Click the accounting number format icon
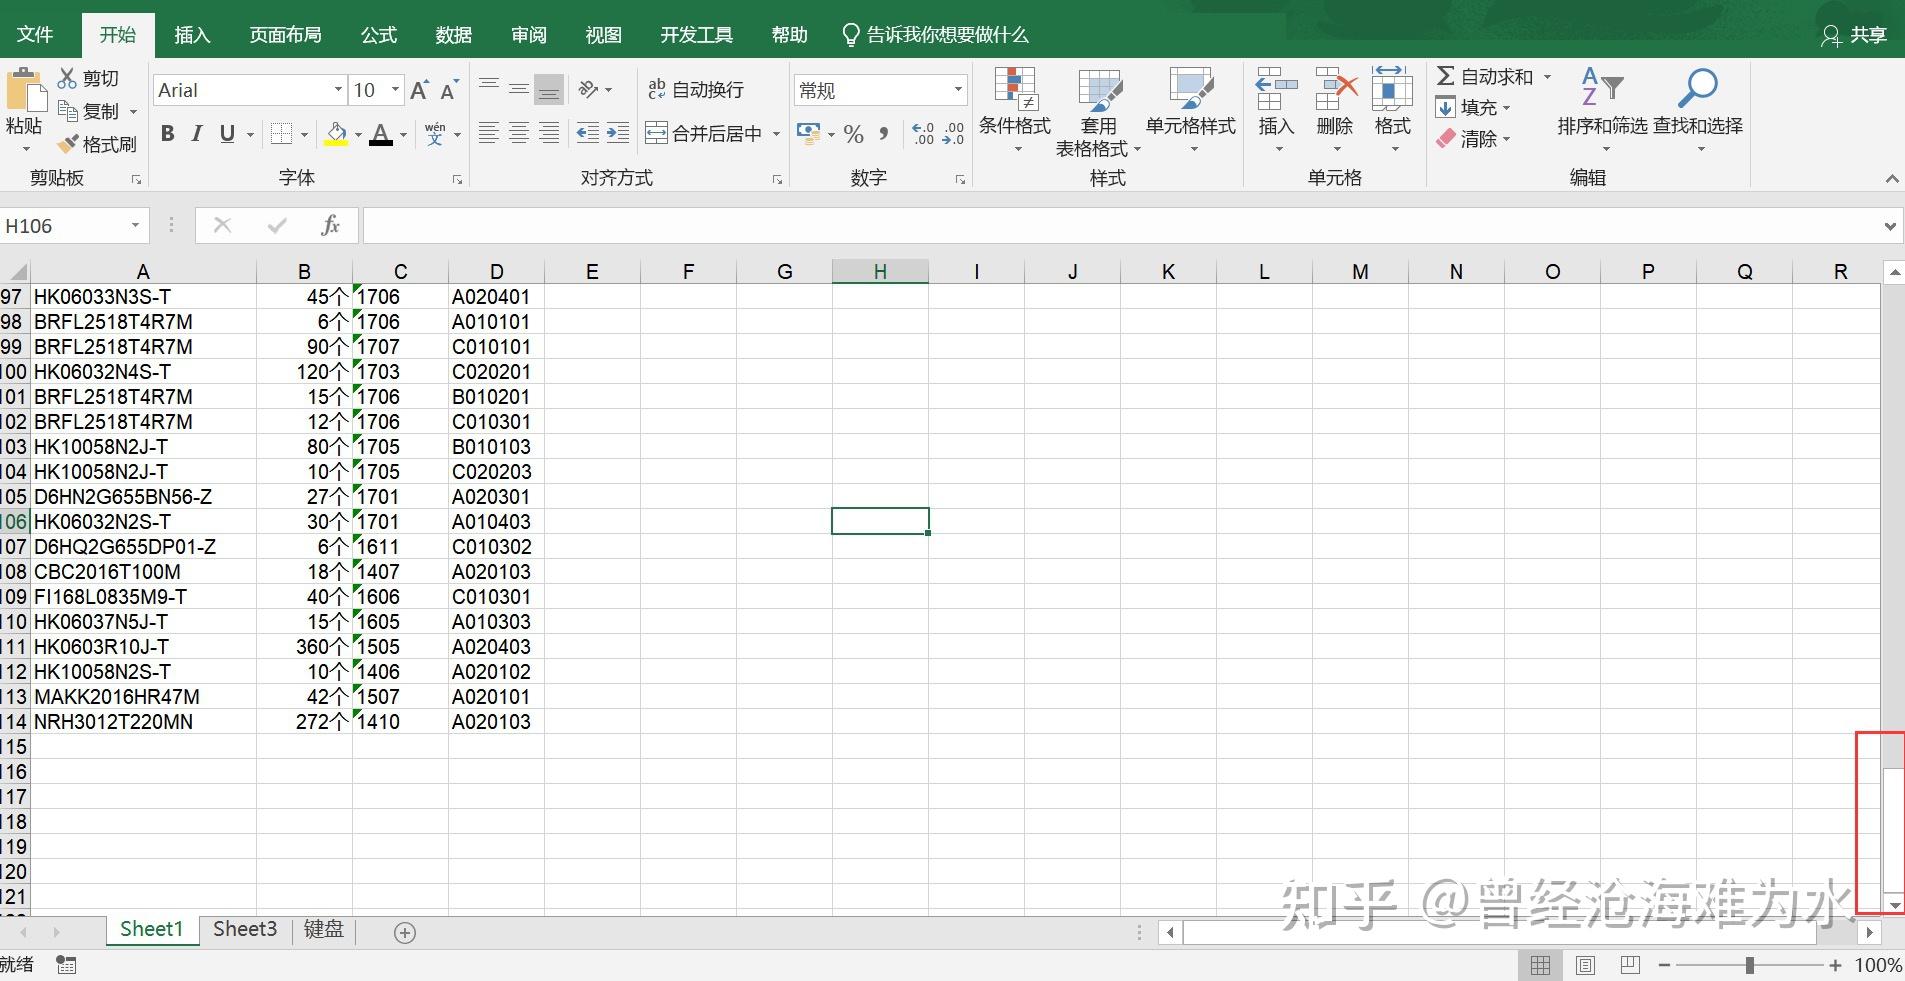Screen dimensions: 1905x981 pyautogui.click(x=808, y=133)
